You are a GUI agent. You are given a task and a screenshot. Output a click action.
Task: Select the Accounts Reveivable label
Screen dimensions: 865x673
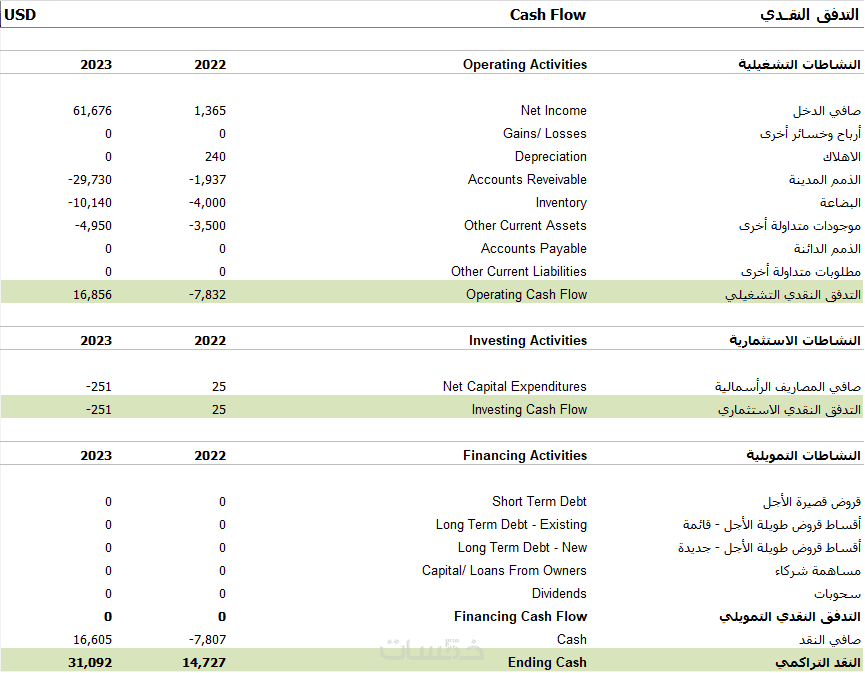[x=527, y=180]
